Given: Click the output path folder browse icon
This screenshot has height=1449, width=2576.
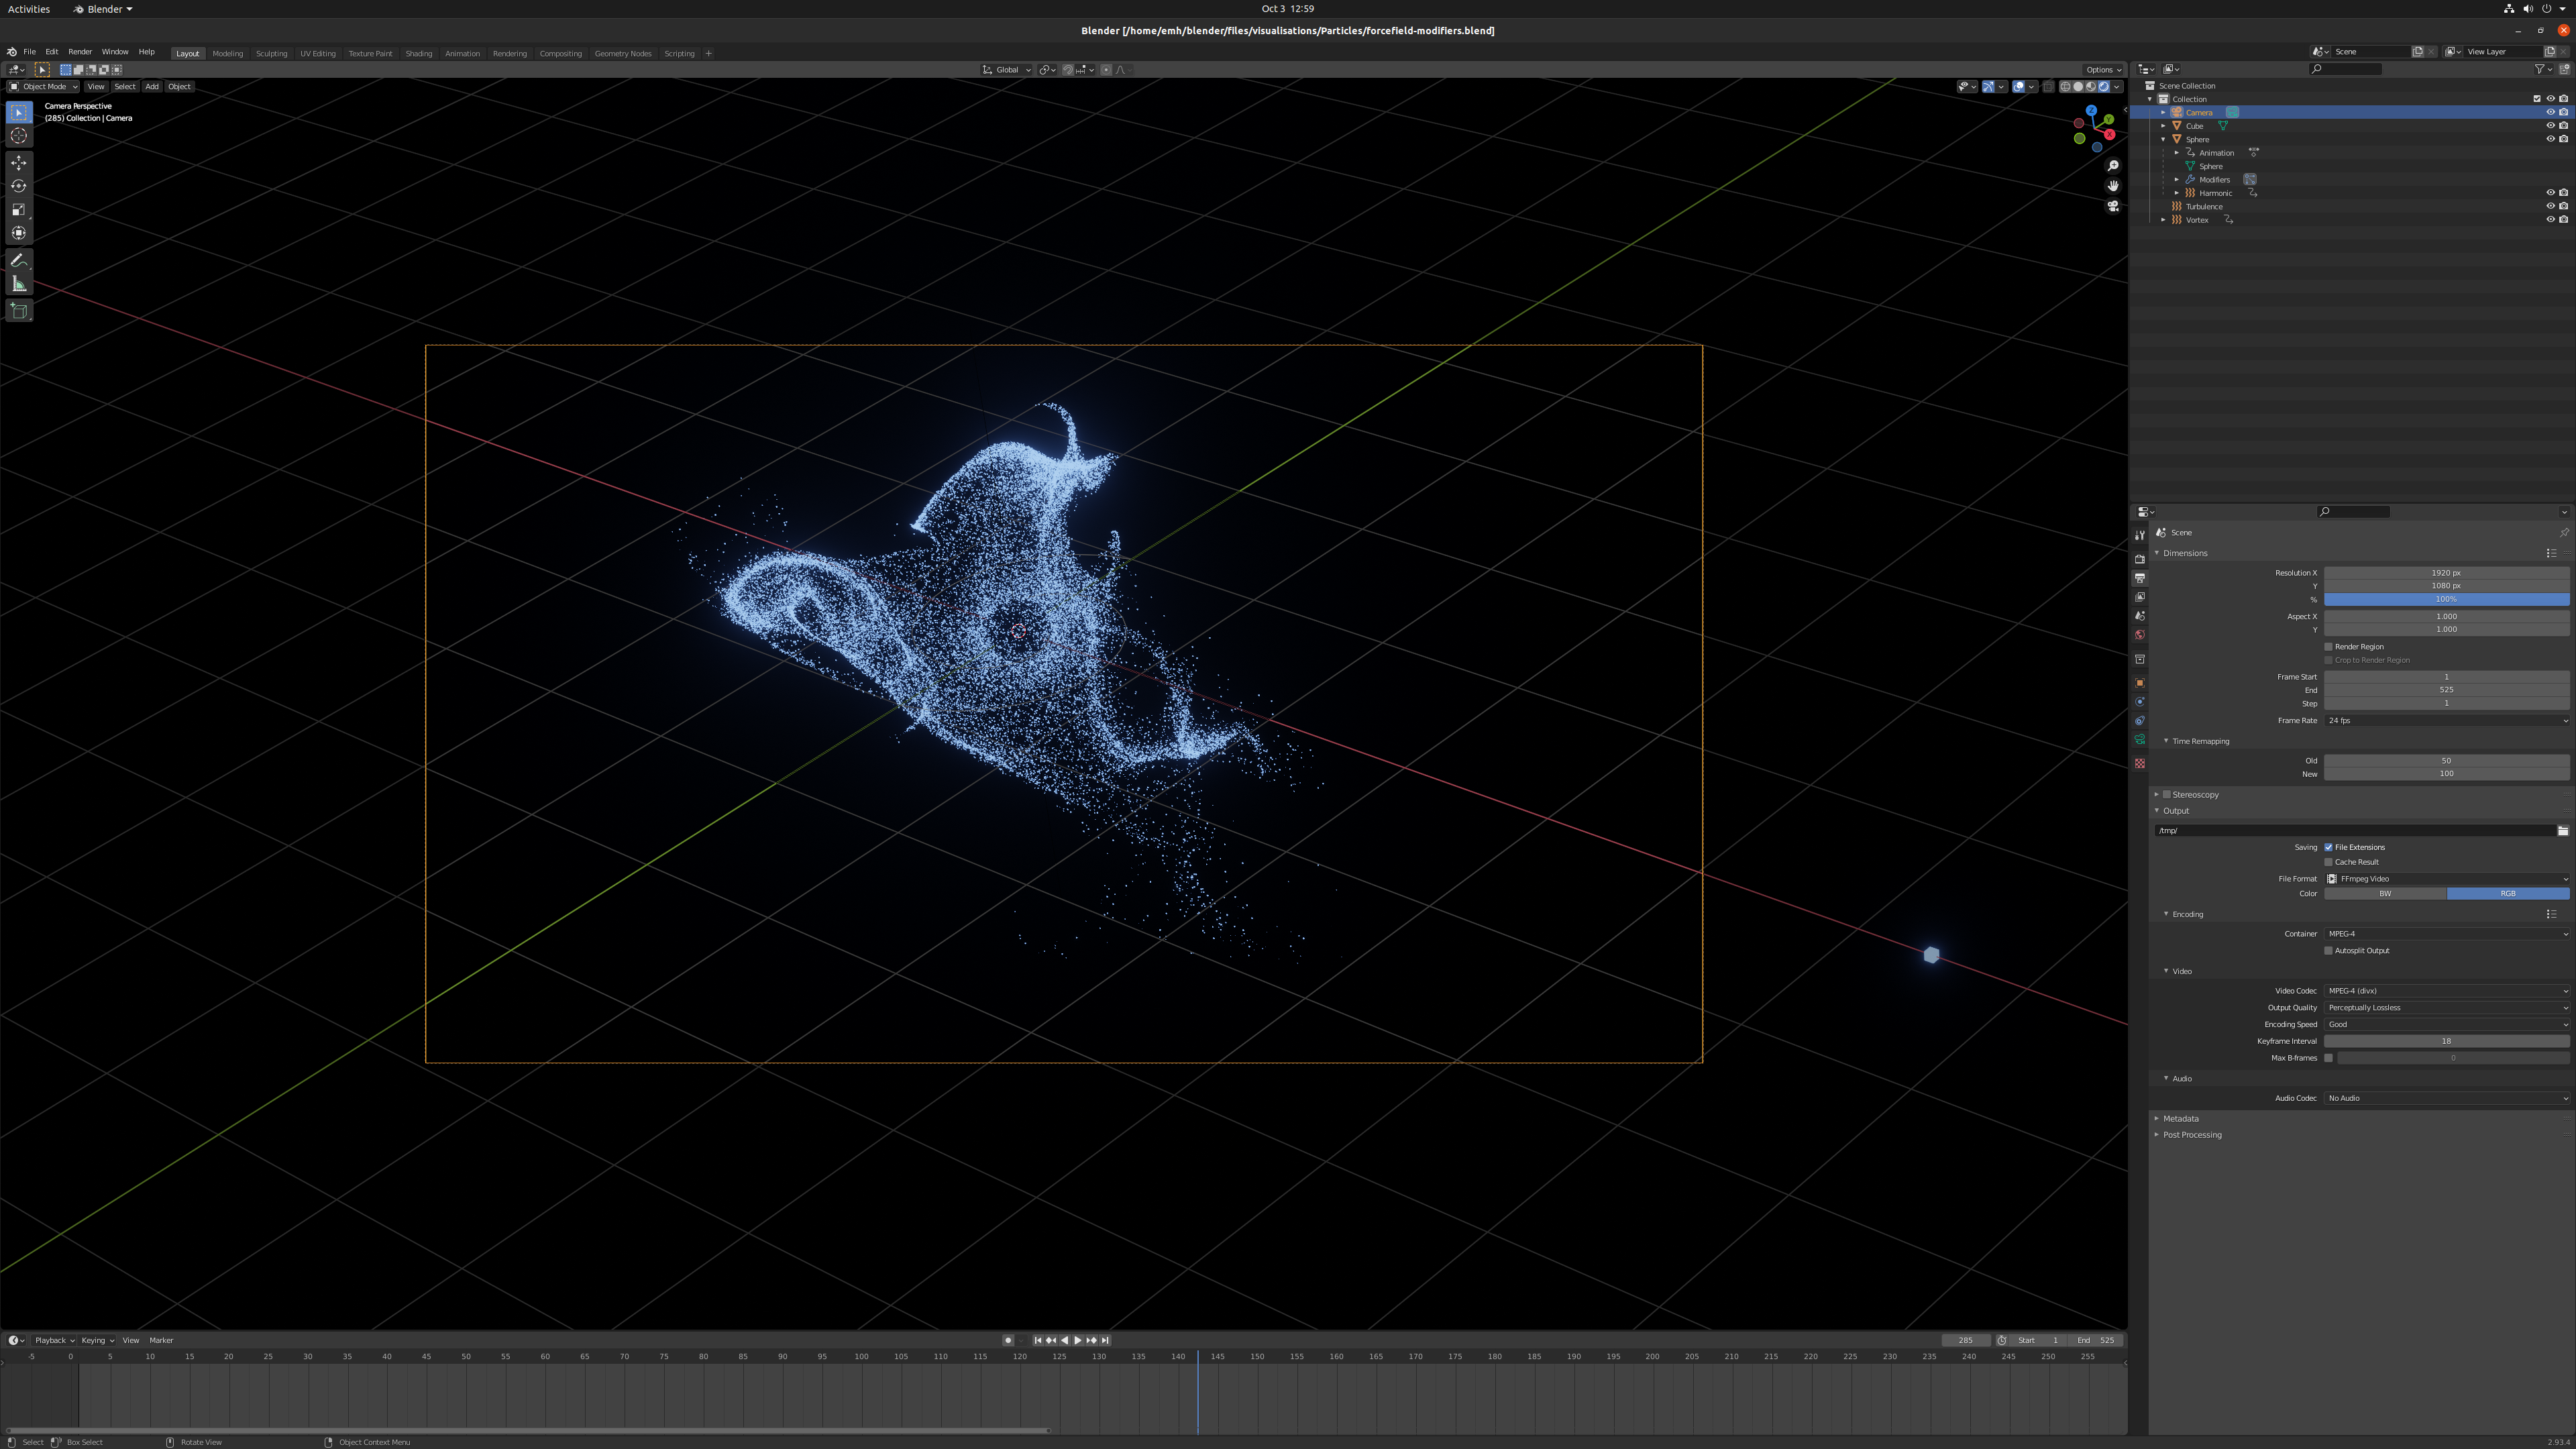Looking at the screenshot, I should click(2563, 831).
